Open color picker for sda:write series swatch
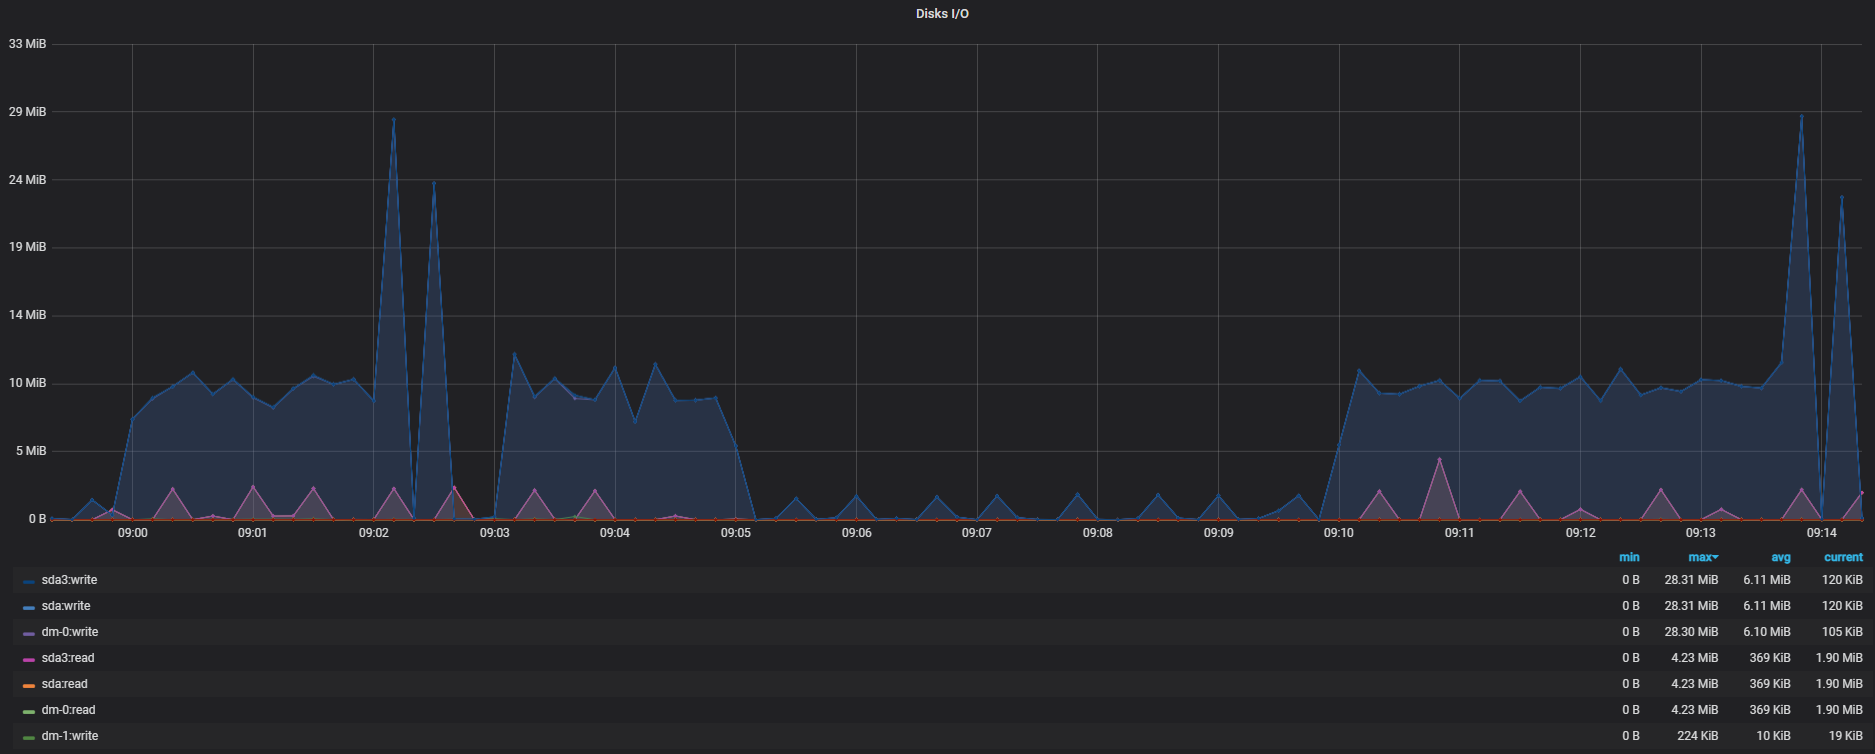 click(x=29, y=607)
